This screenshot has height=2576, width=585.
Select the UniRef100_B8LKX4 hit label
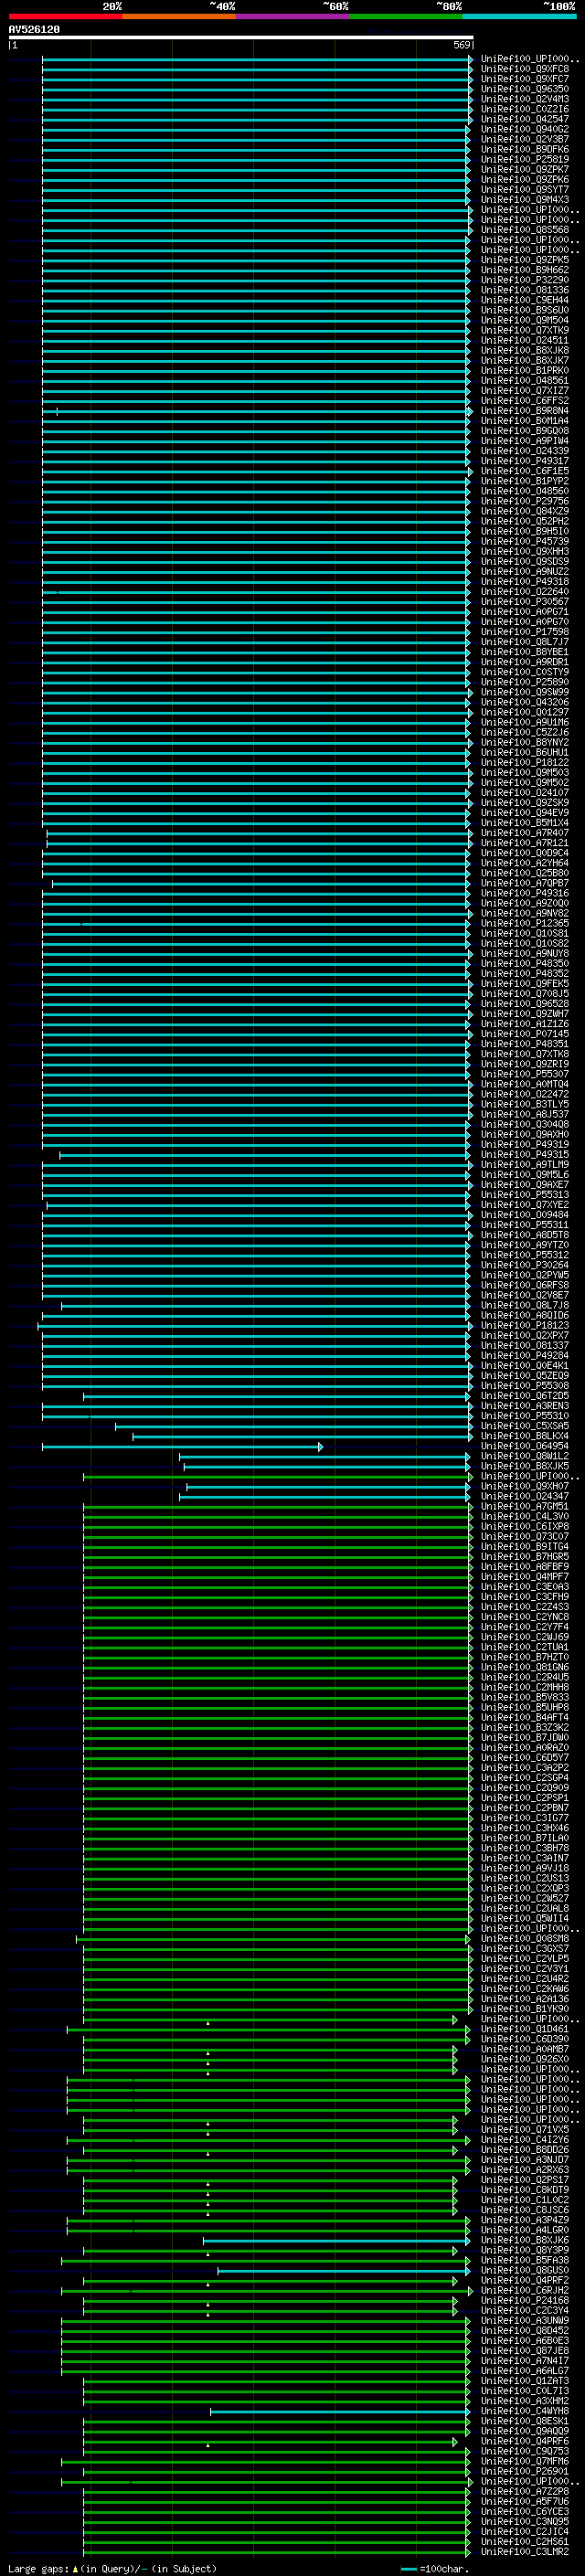(525, 1436)
